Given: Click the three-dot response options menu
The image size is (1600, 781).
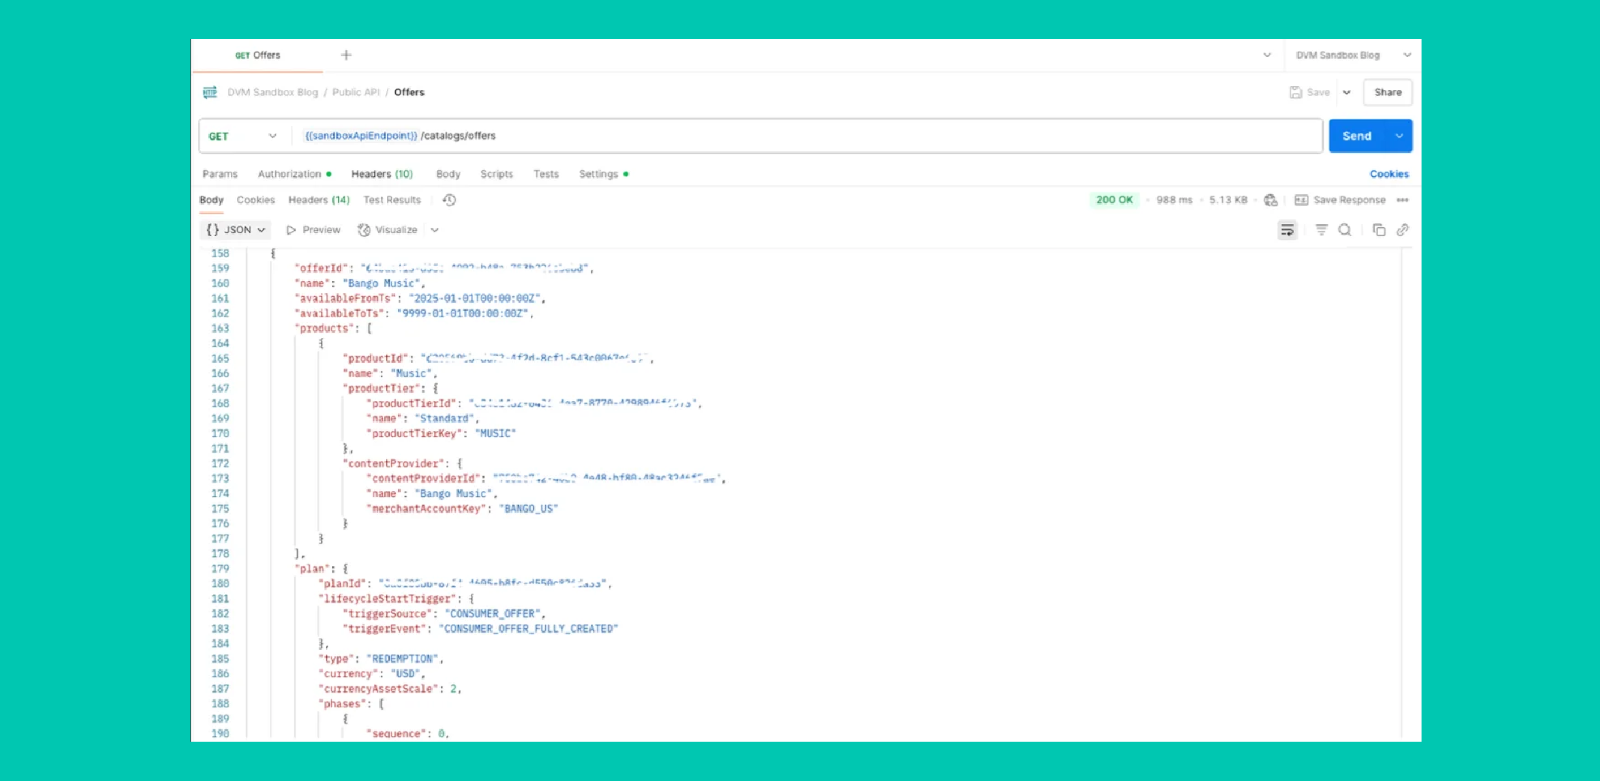Looking at the screenshot, I should tap(1403, 200).
